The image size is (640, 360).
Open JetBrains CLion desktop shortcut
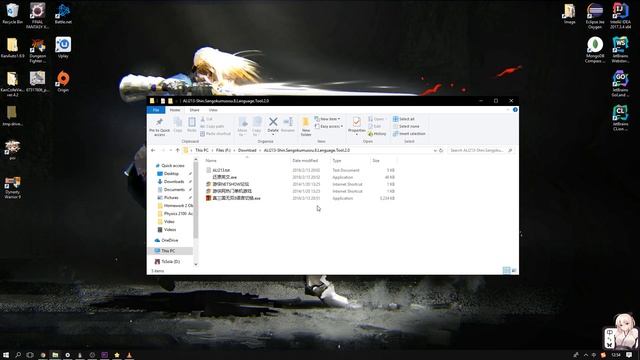620,118
